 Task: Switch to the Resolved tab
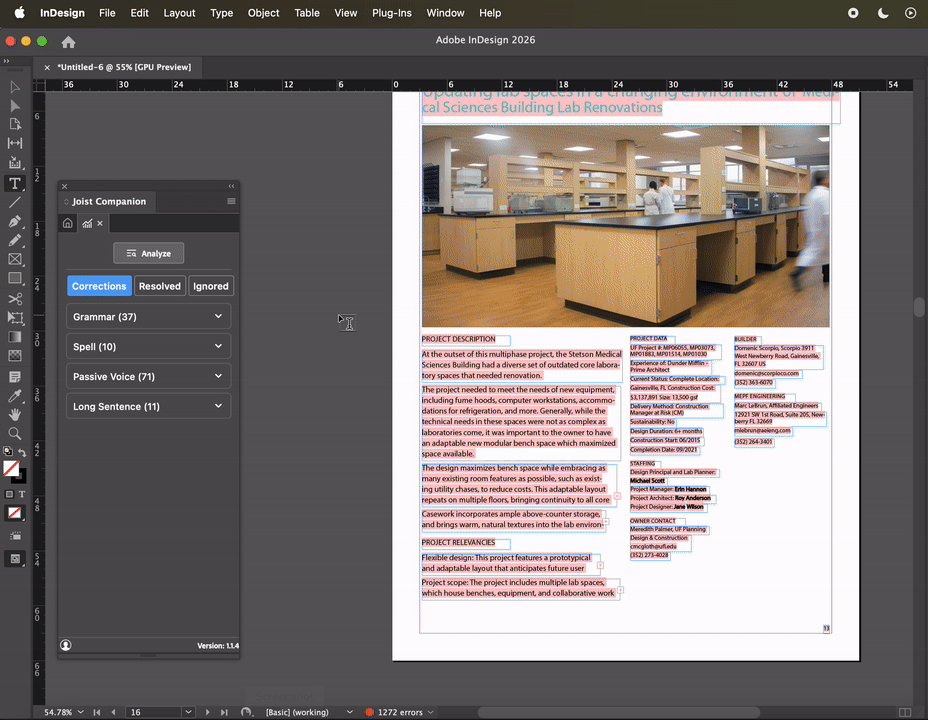tap(160, 286)
